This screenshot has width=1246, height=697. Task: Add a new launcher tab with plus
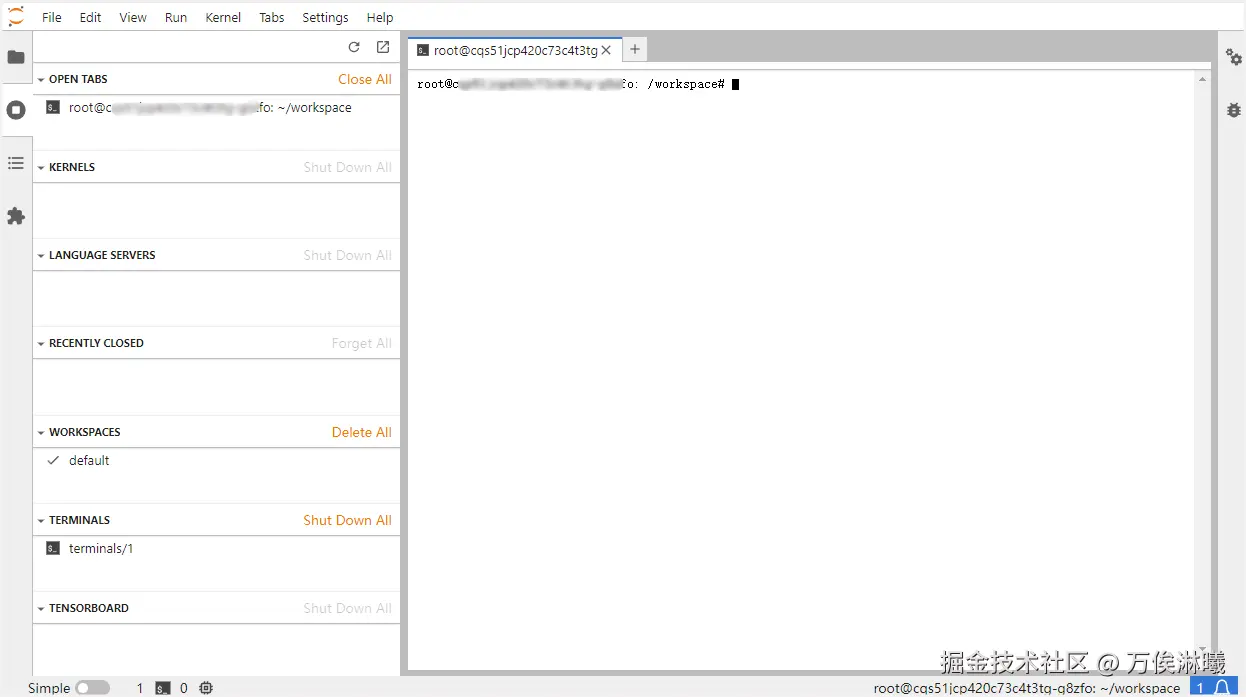click(635, 49)
